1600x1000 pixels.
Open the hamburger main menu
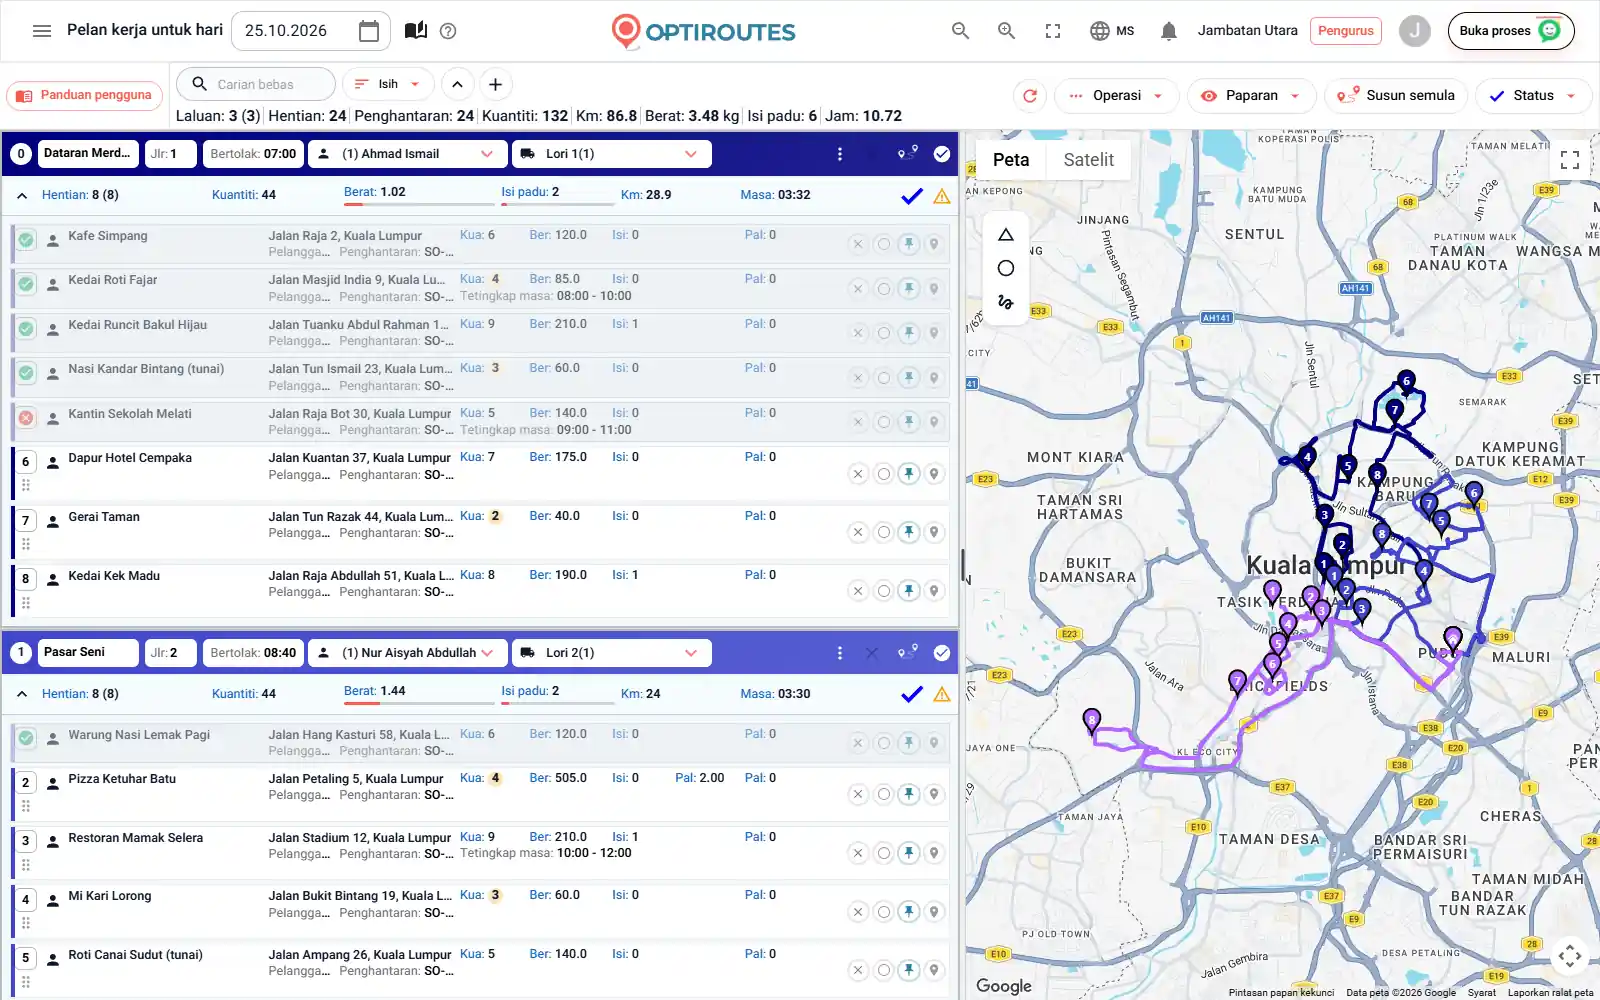pos(42,31)
